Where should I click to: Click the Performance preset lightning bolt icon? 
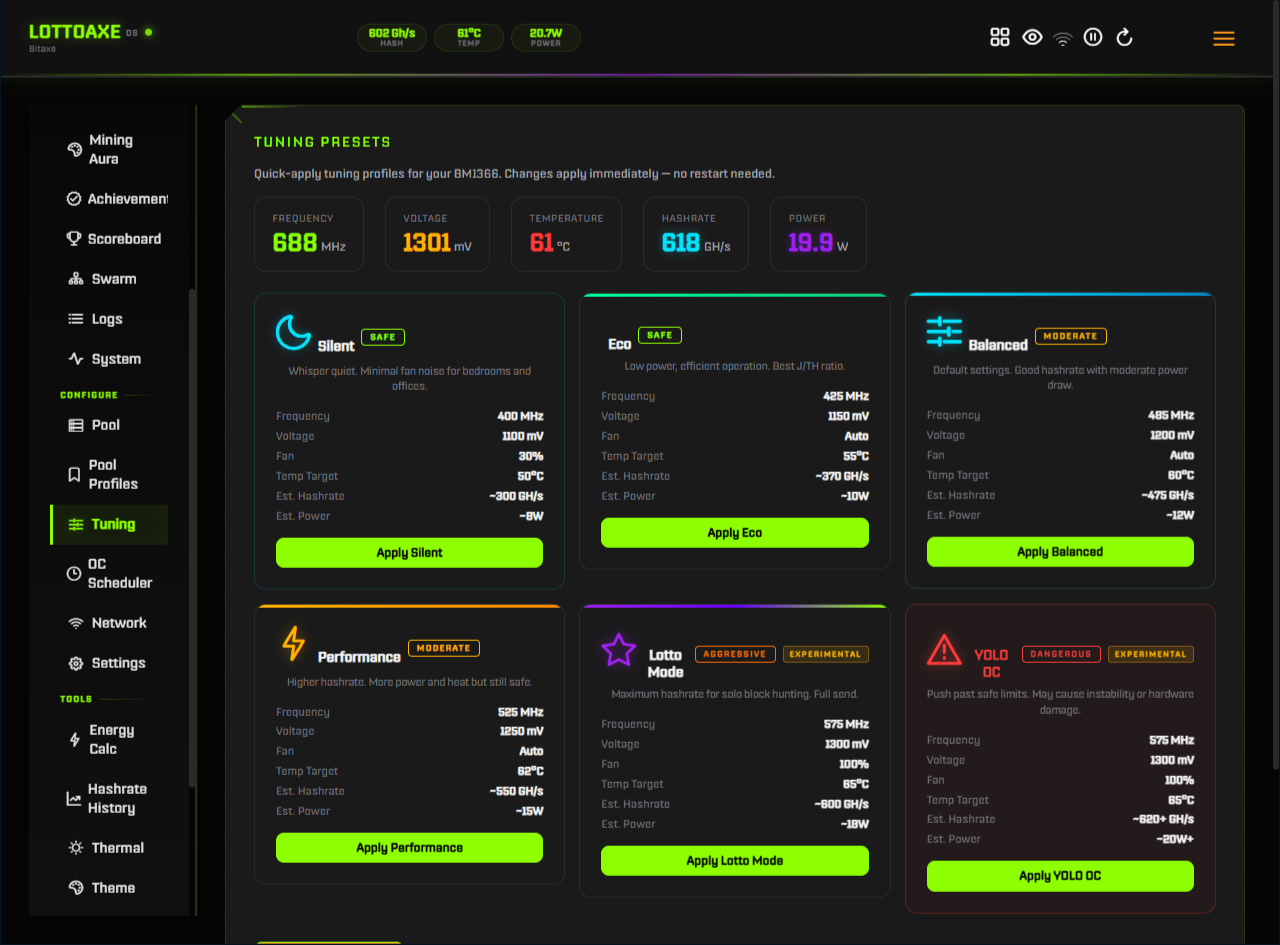[x=293, y=643]
